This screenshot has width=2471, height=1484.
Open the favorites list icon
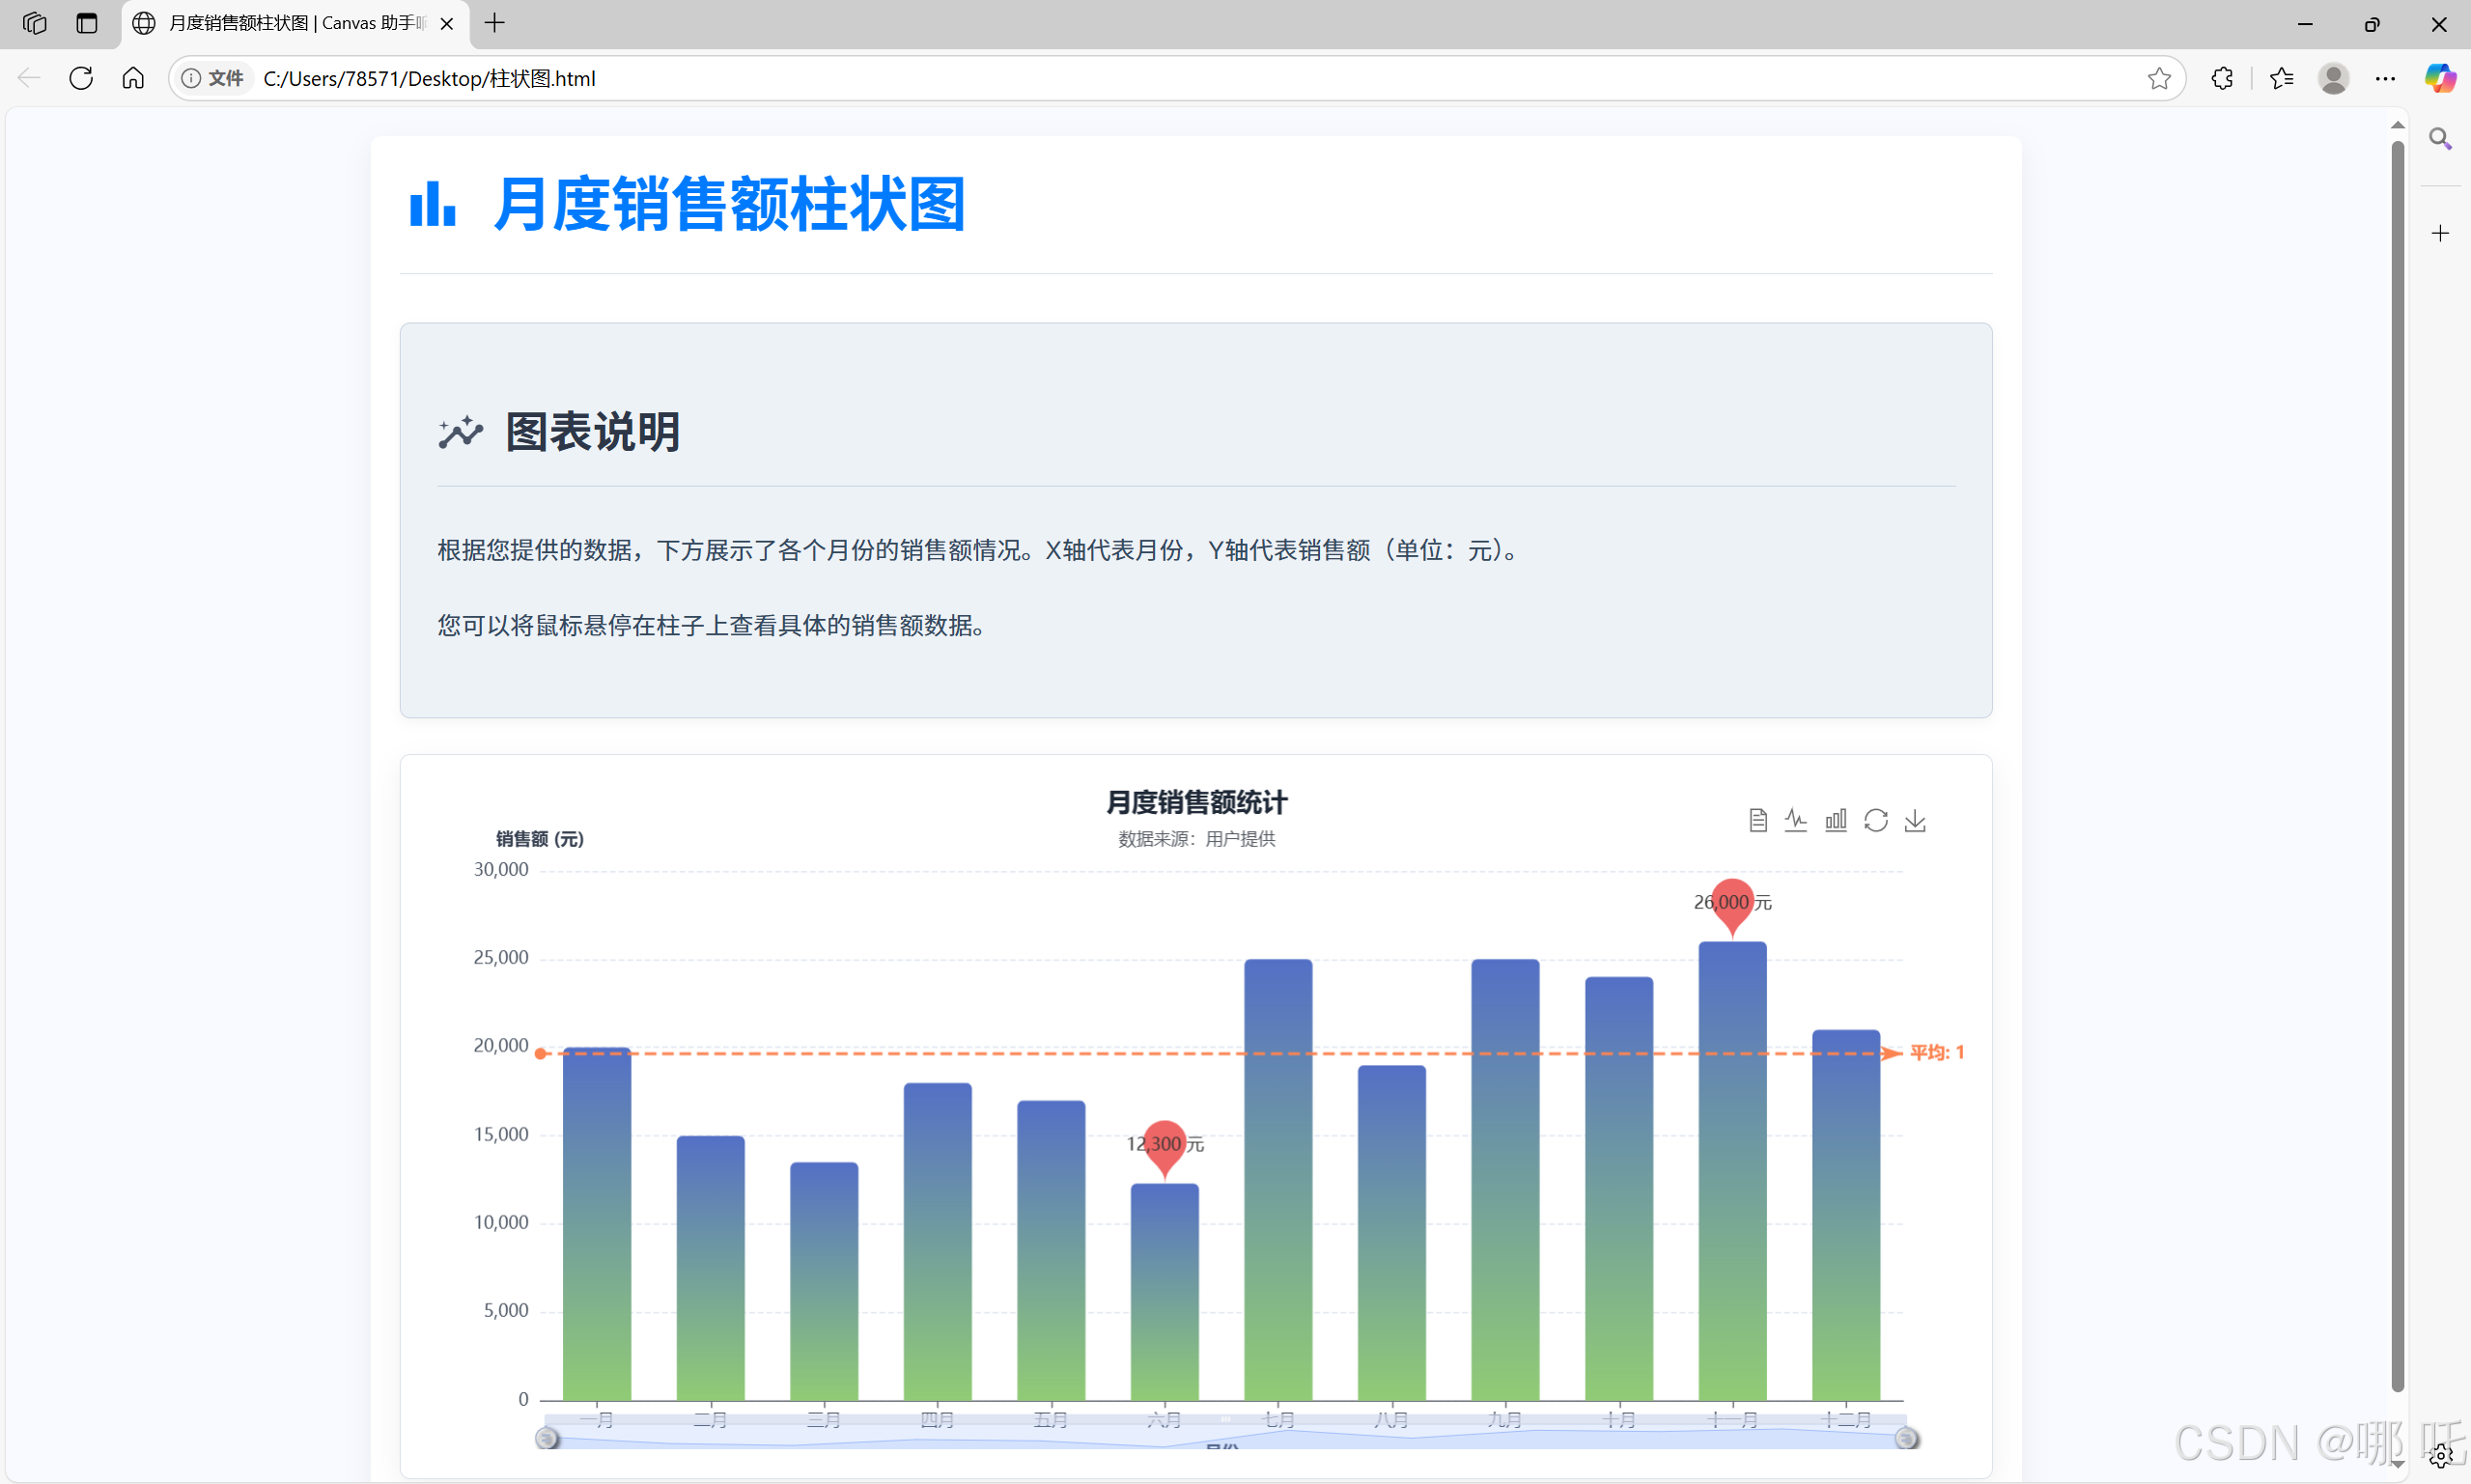pyautogui.click(x=2281, y=78)
